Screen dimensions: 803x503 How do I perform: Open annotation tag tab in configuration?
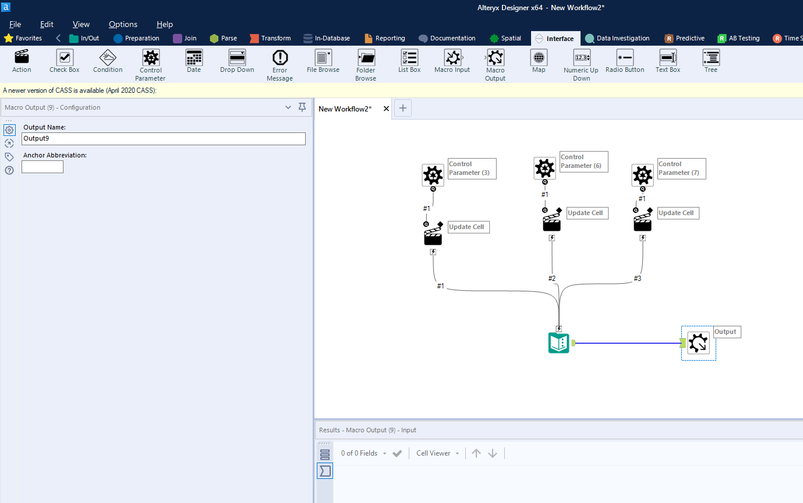pos(9,157)
